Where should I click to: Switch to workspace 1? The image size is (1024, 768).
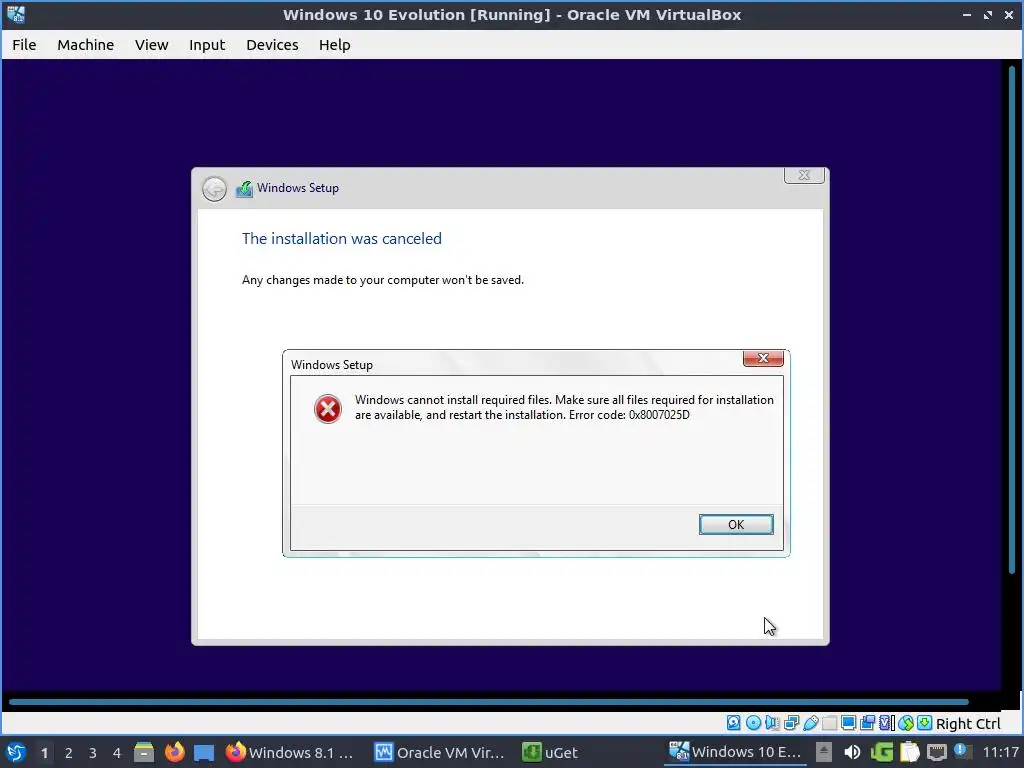(44, 753)
